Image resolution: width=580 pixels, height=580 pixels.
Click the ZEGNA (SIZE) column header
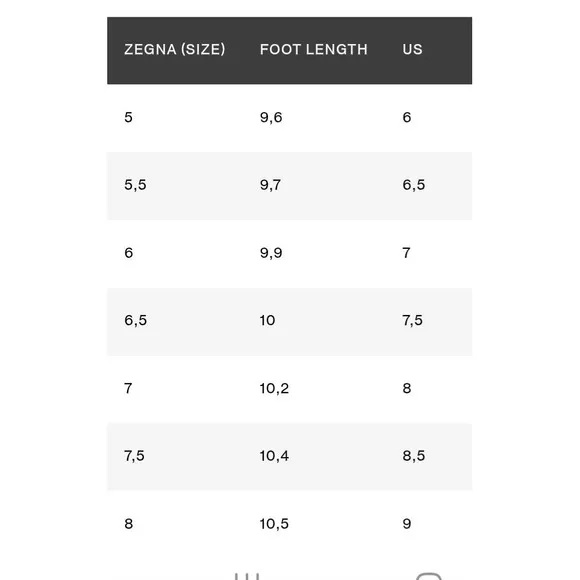[175, 49]
